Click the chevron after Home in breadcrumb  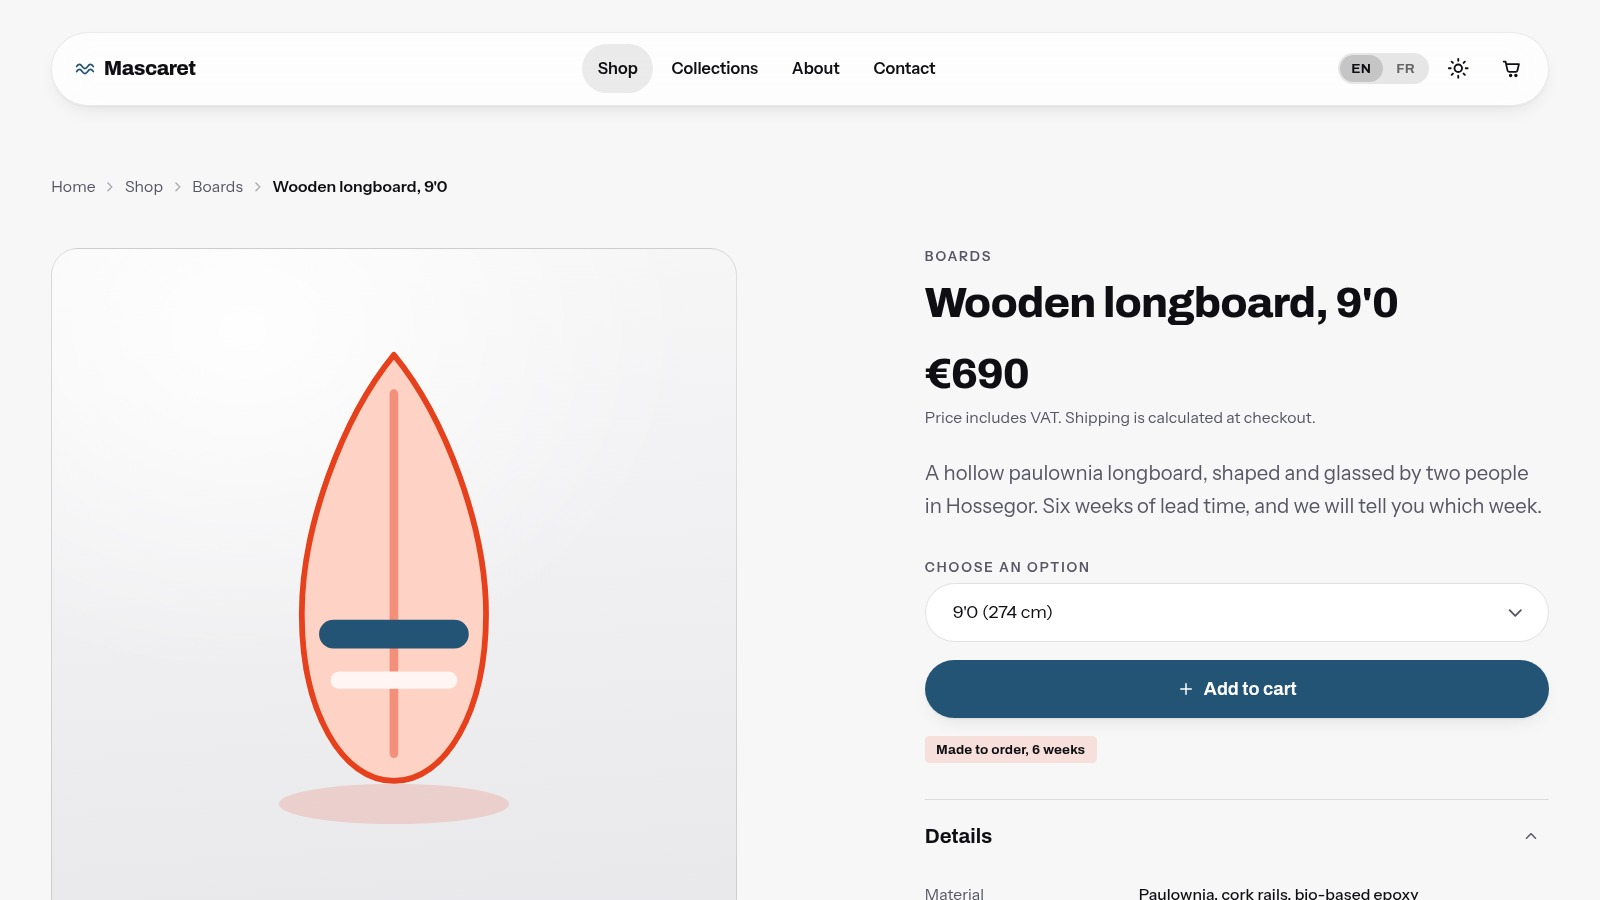tap(110, 187)
